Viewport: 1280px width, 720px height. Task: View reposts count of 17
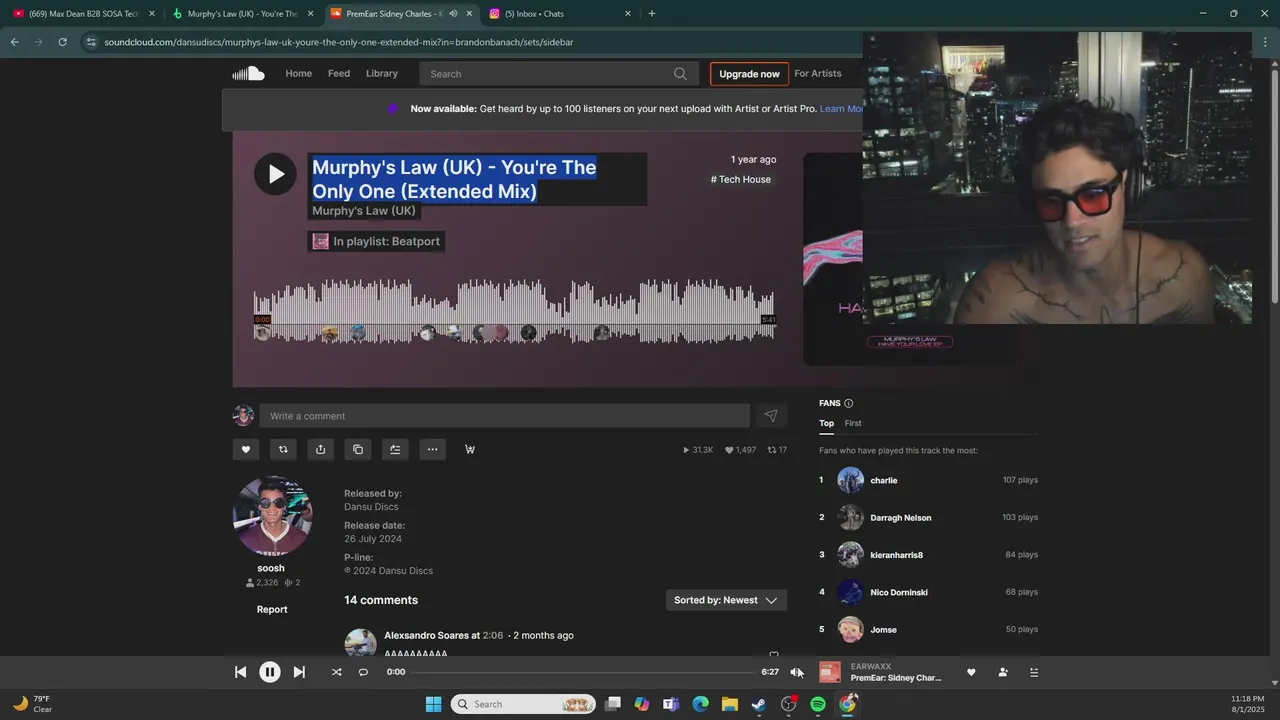click(777, 450)
